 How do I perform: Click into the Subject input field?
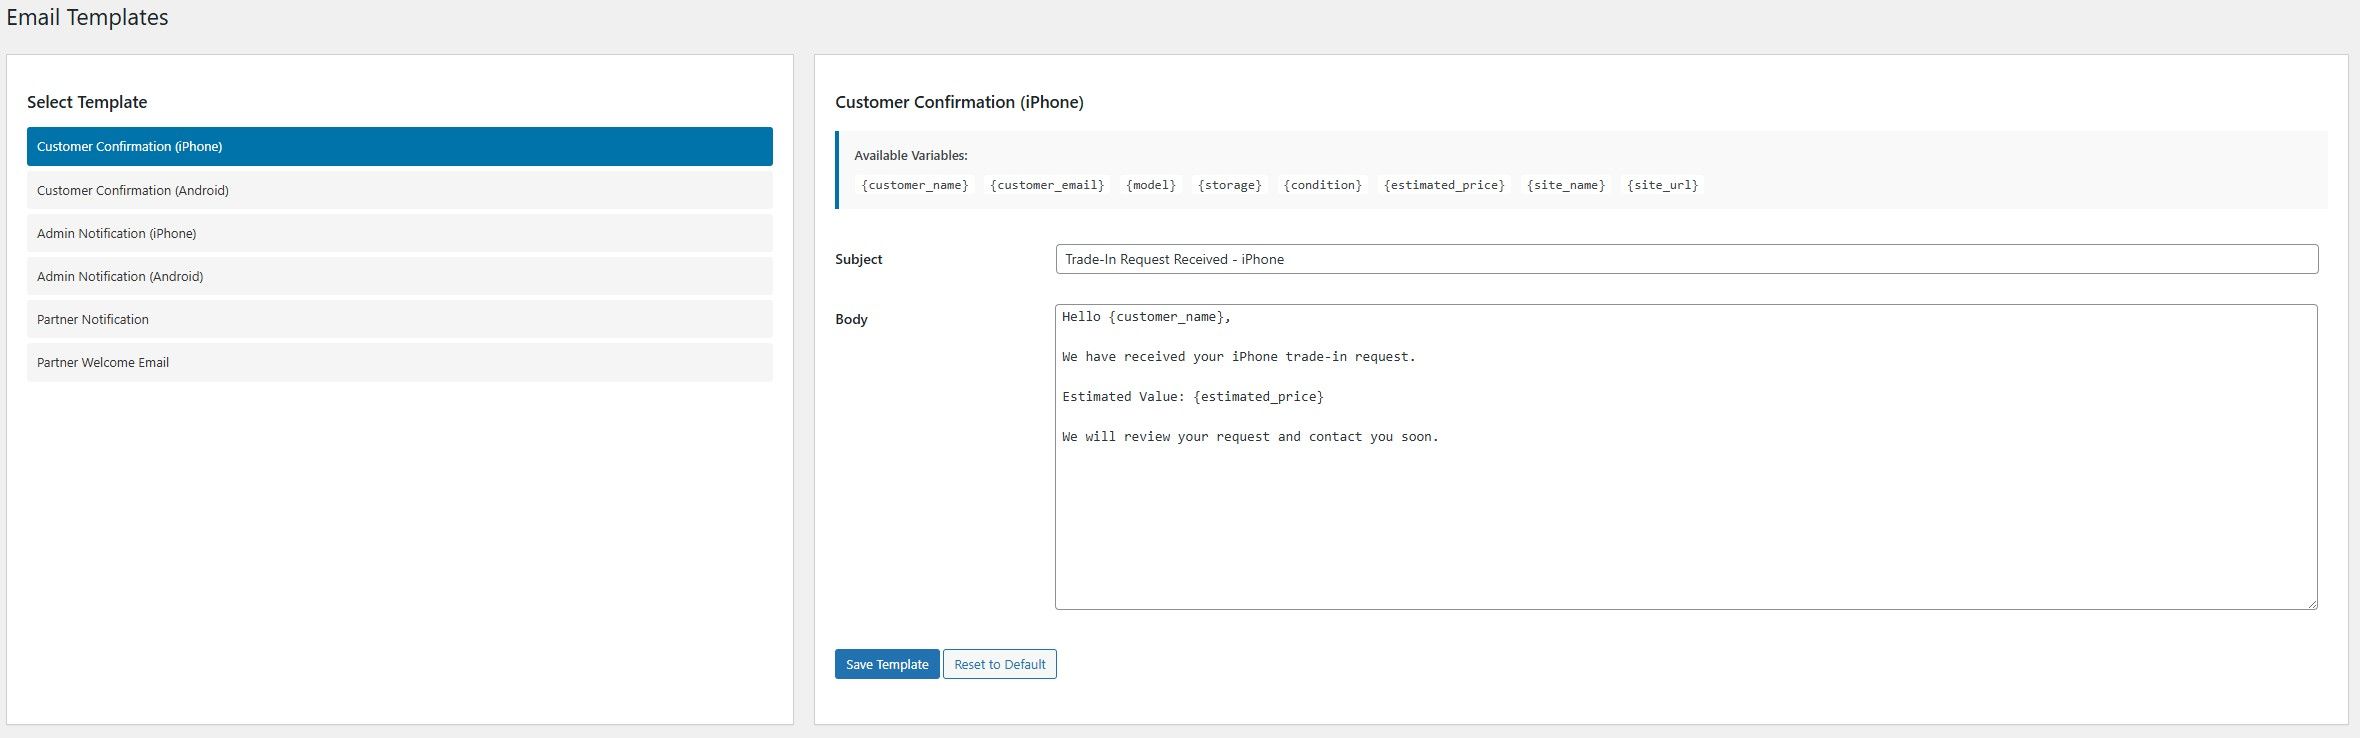click(1686, 259)
